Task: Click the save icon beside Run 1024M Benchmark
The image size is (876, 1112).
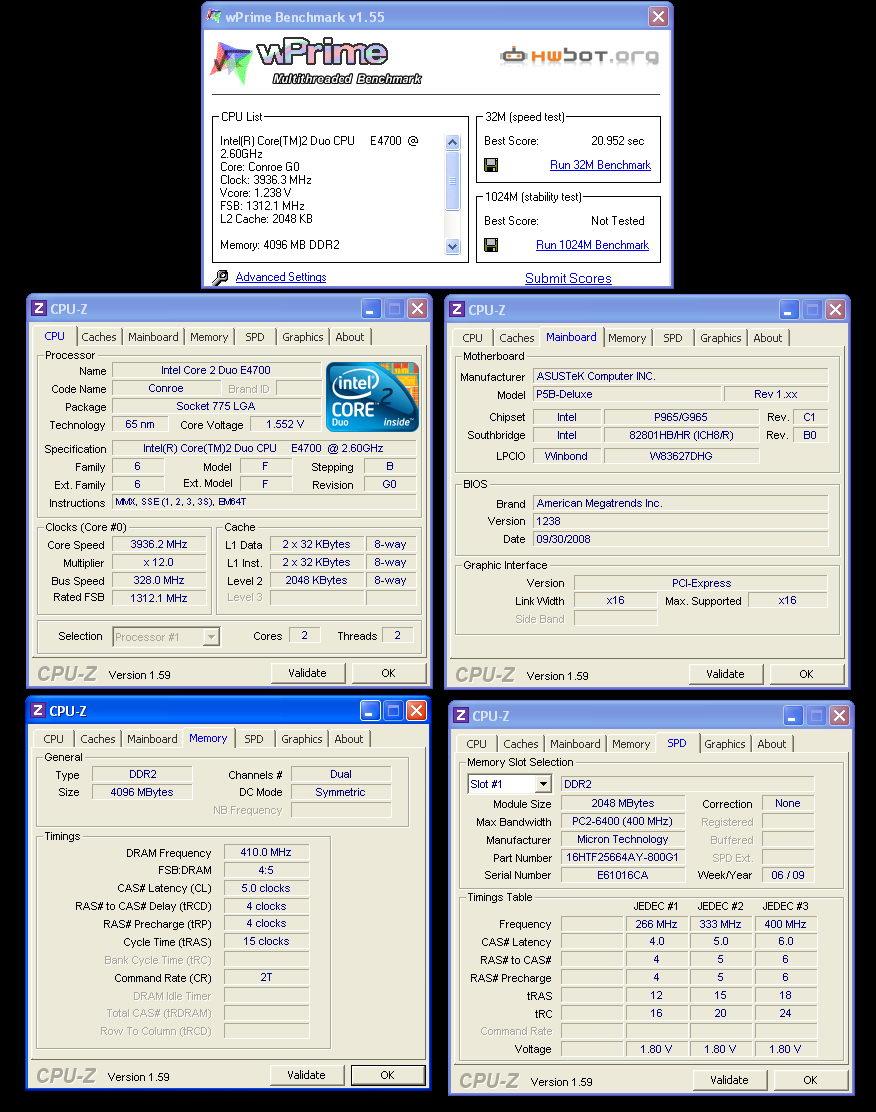Action: (x=490, y=245)
